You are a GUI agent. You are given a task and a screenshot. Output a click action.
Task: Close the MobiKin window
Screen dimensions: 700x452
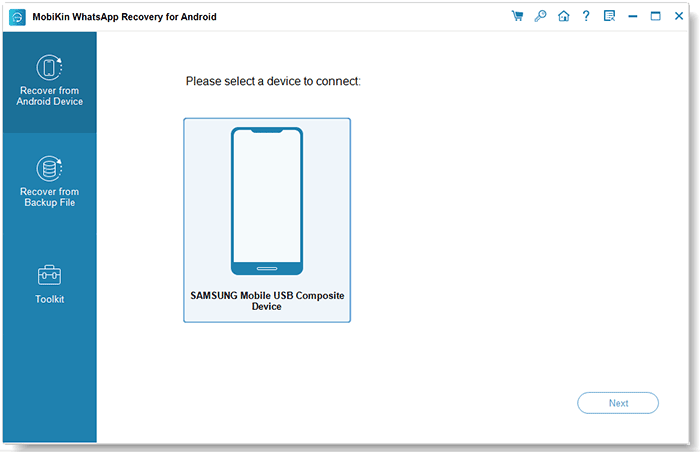click(x=679, y=16)
